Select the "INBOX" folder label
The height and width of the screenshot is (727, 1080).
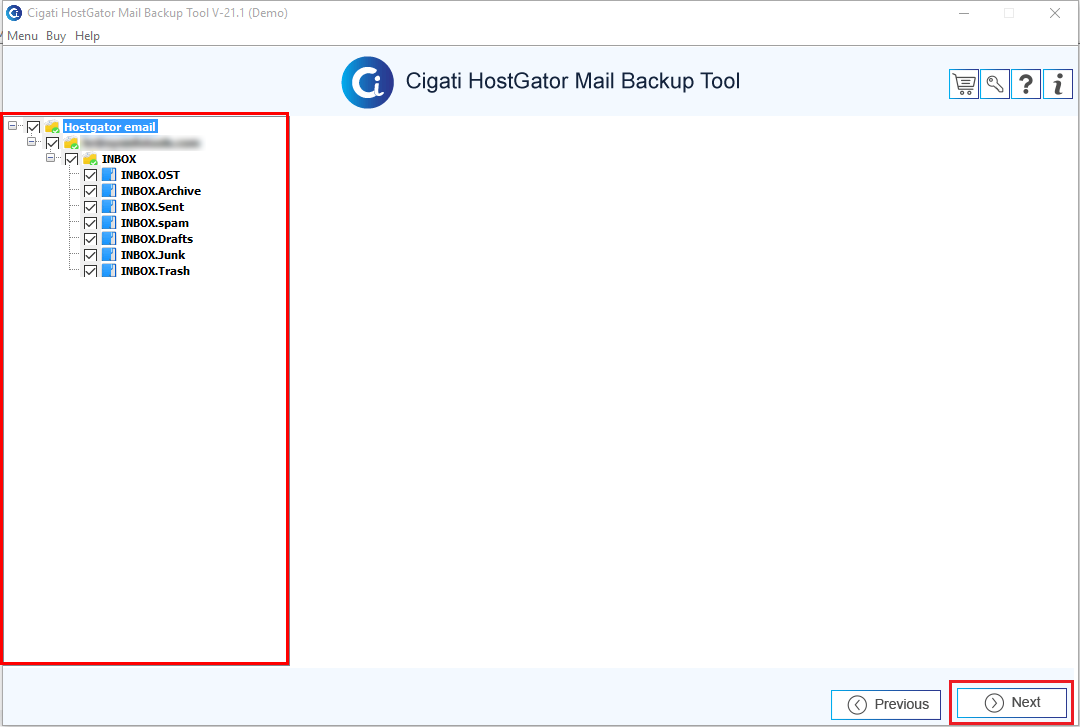click(119, 159)
